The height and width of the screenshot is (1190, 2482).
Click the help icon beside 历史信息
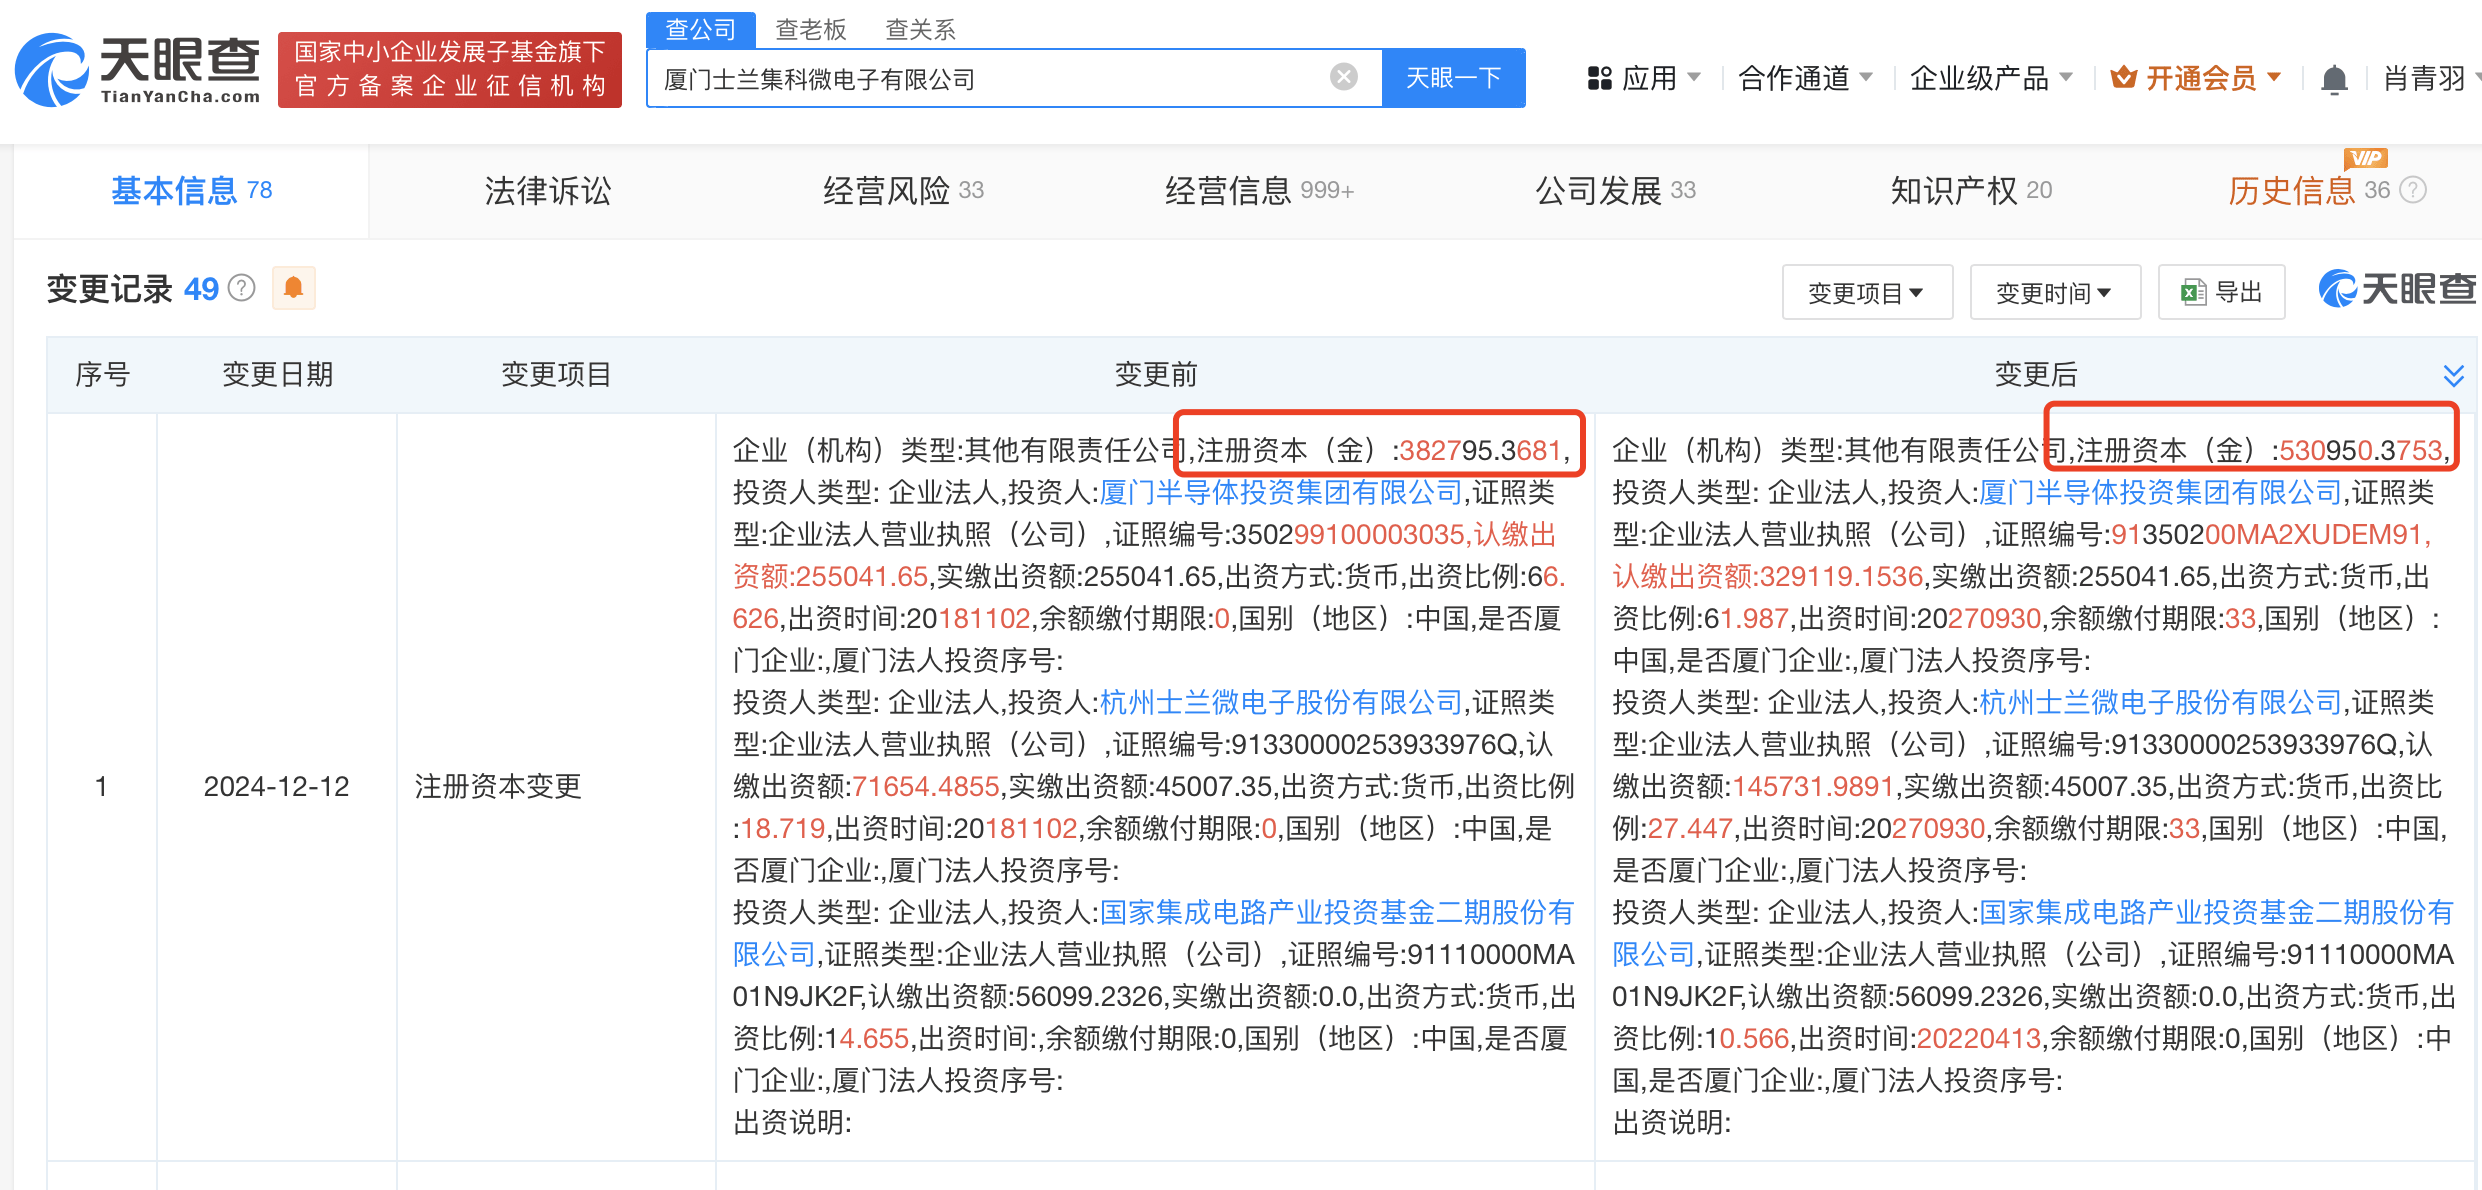pyautogui.click(x=2413, y=190)
